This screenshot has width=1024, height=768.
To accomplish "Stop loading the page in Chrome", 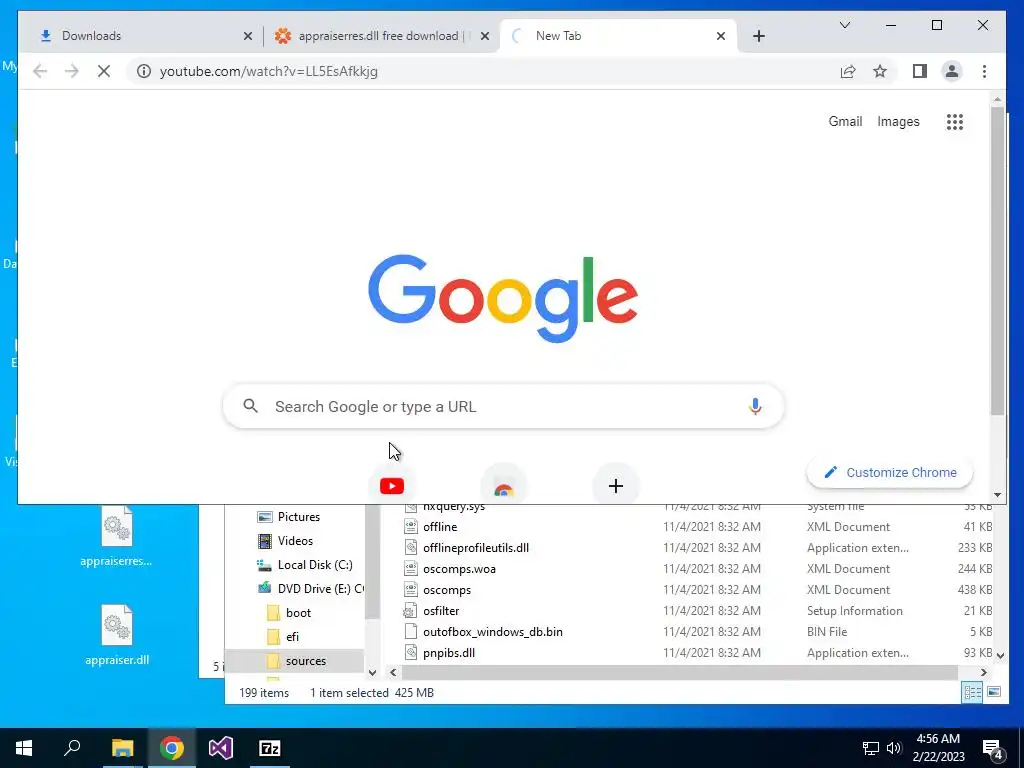I will (x=104, y=71).
